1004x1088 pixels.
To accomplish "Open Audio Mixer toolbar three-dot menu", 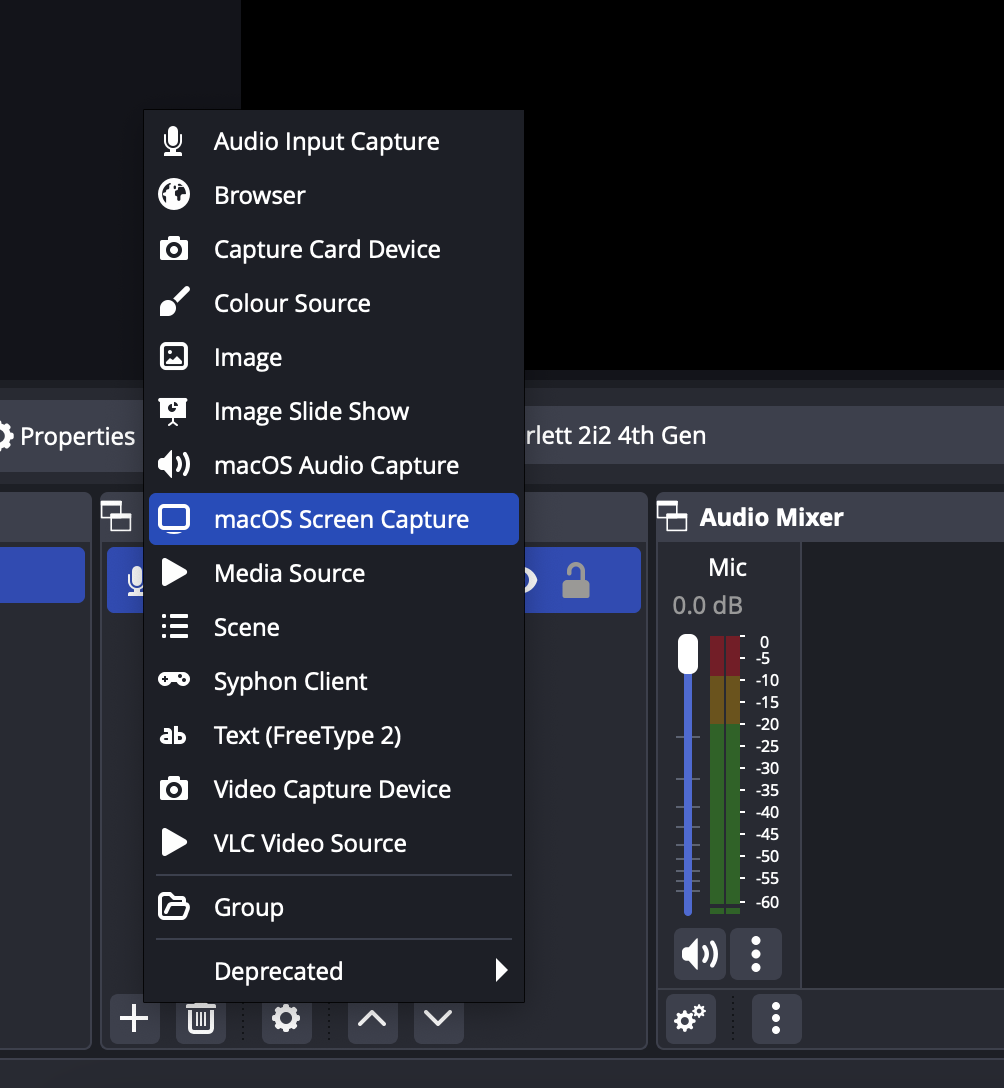I will [776, 1019].
